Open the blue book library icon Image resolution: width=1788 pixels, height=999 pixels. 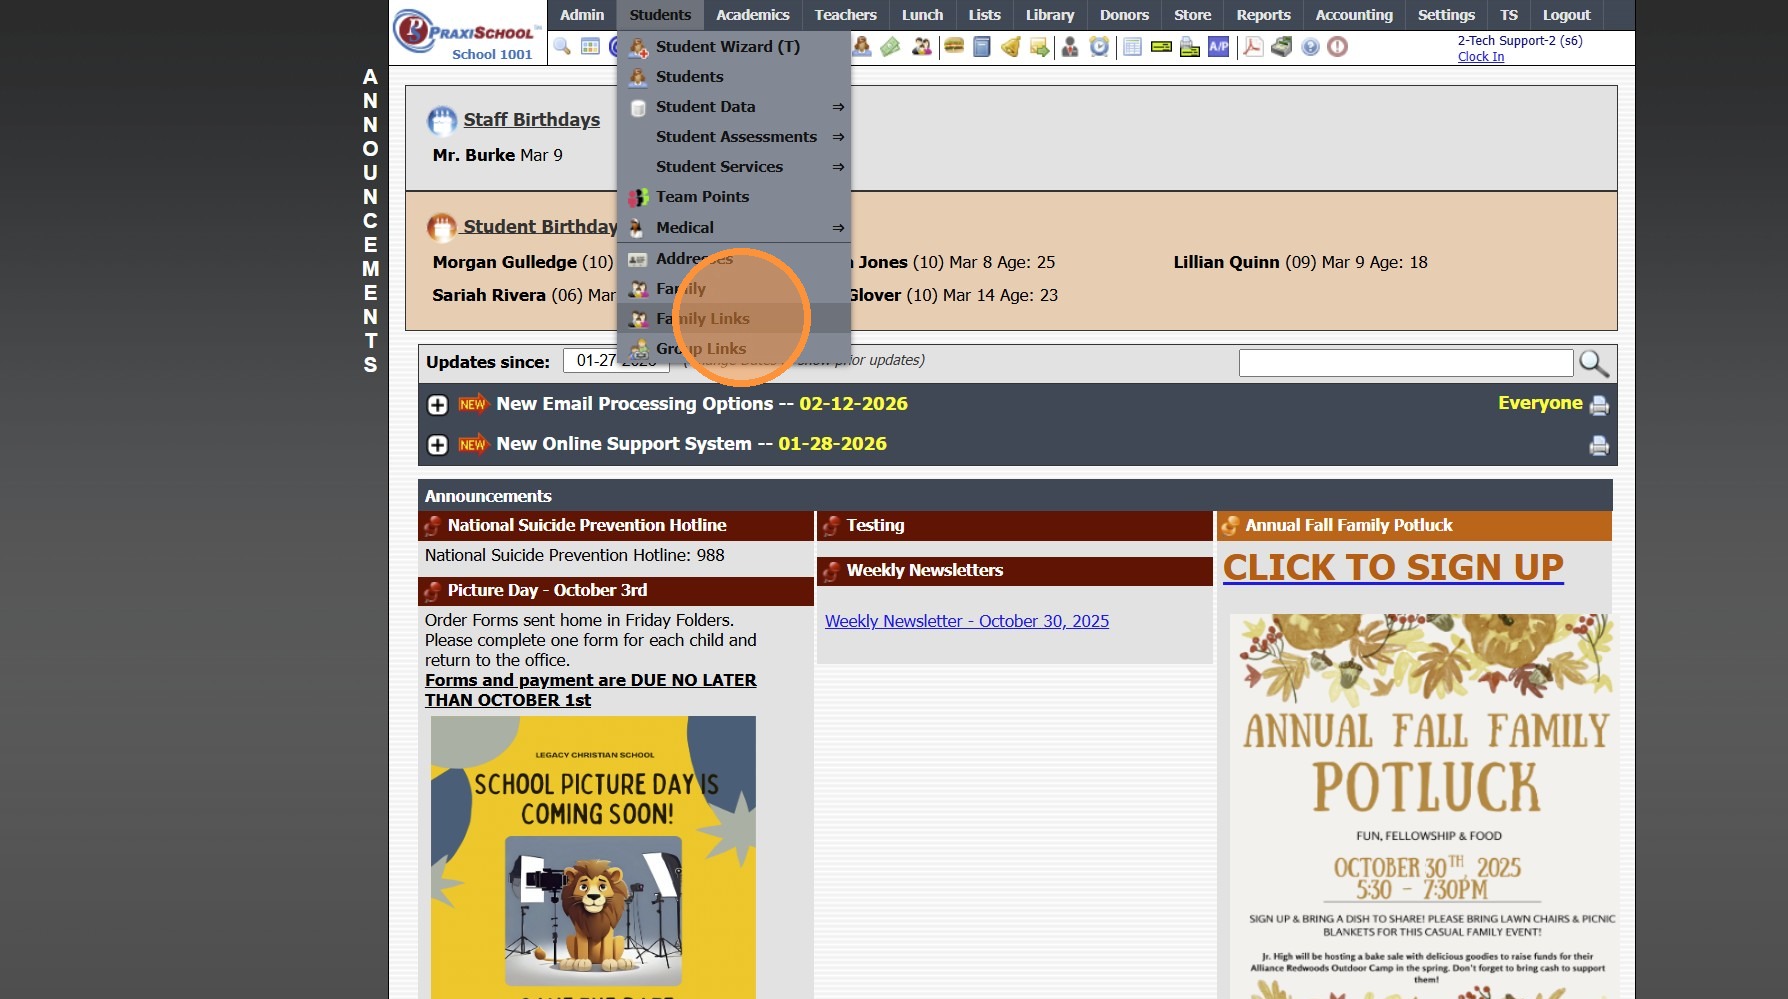pyautogui.click(x=982, y=46)
